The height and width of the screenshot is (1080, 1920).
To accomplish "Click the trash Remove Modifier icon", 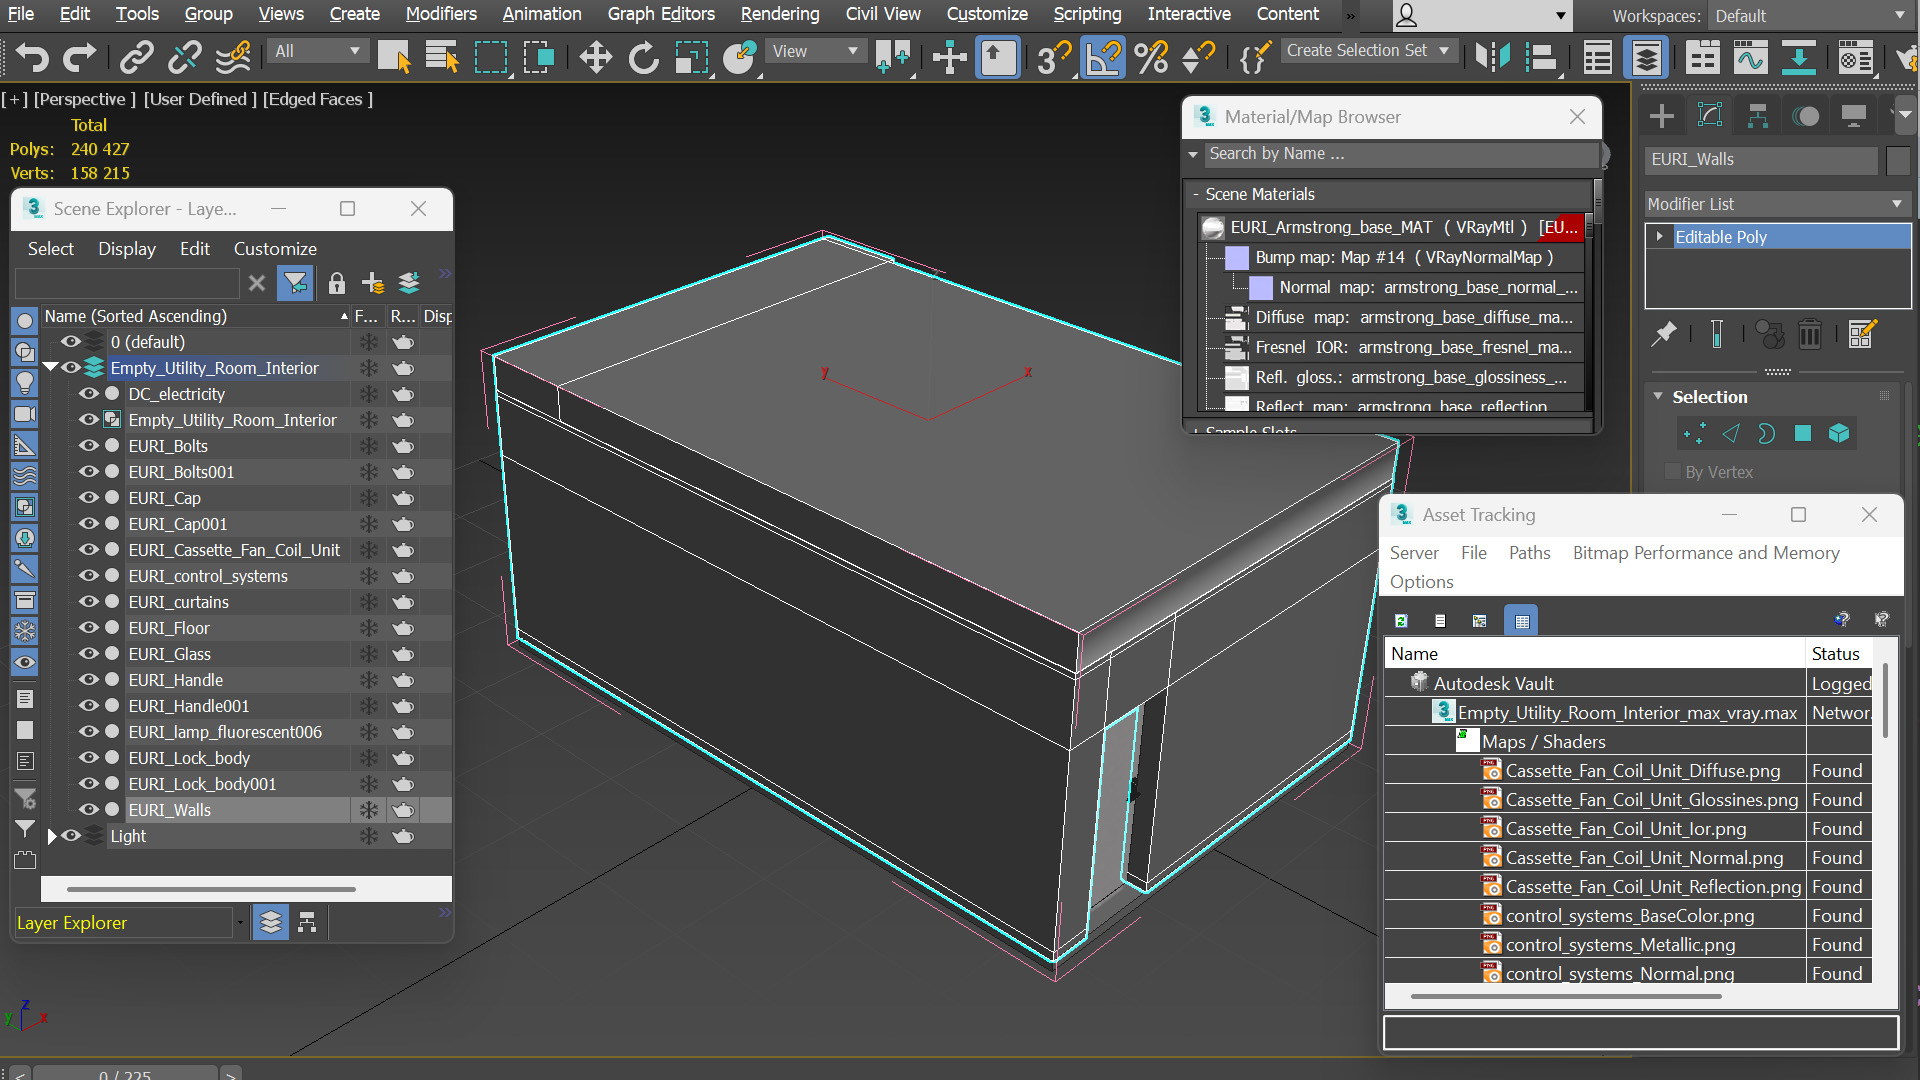I will point(1810,334).
